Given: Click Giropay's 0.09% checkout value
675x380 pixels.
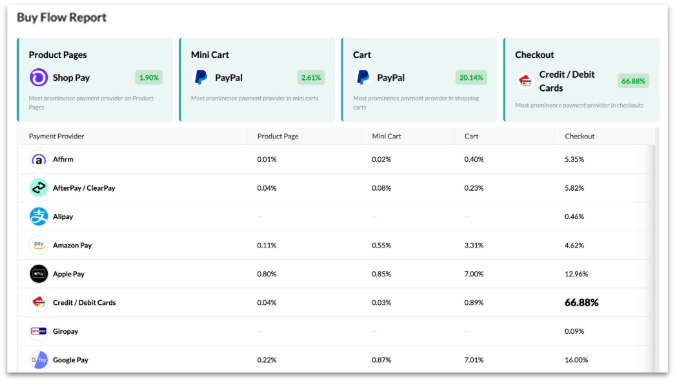Looking at the screenshot, I should [574, 331].
